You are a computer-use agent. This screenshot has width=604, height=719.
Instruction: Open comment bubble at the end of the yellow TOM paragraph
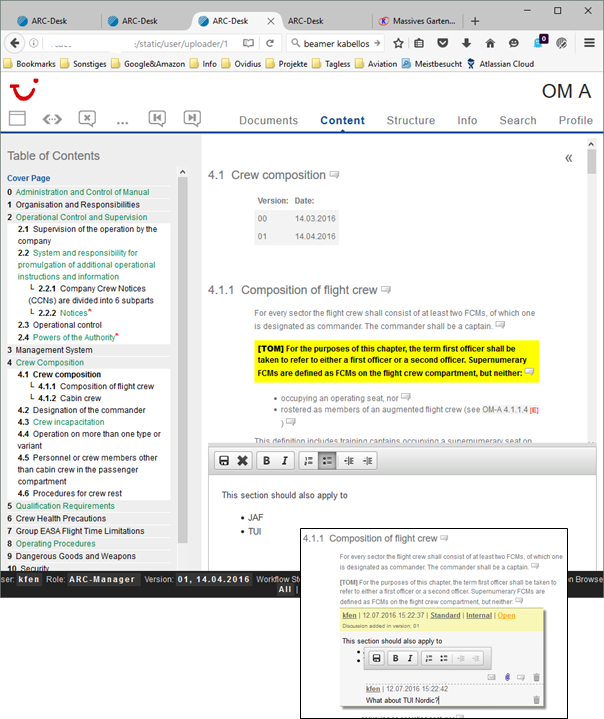(529, 371)
